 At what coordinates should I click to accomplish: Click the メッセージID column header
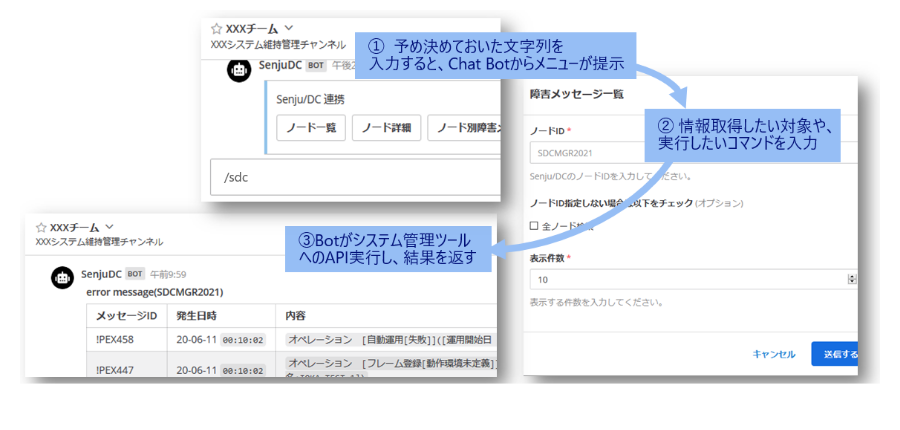click(127, 316)
